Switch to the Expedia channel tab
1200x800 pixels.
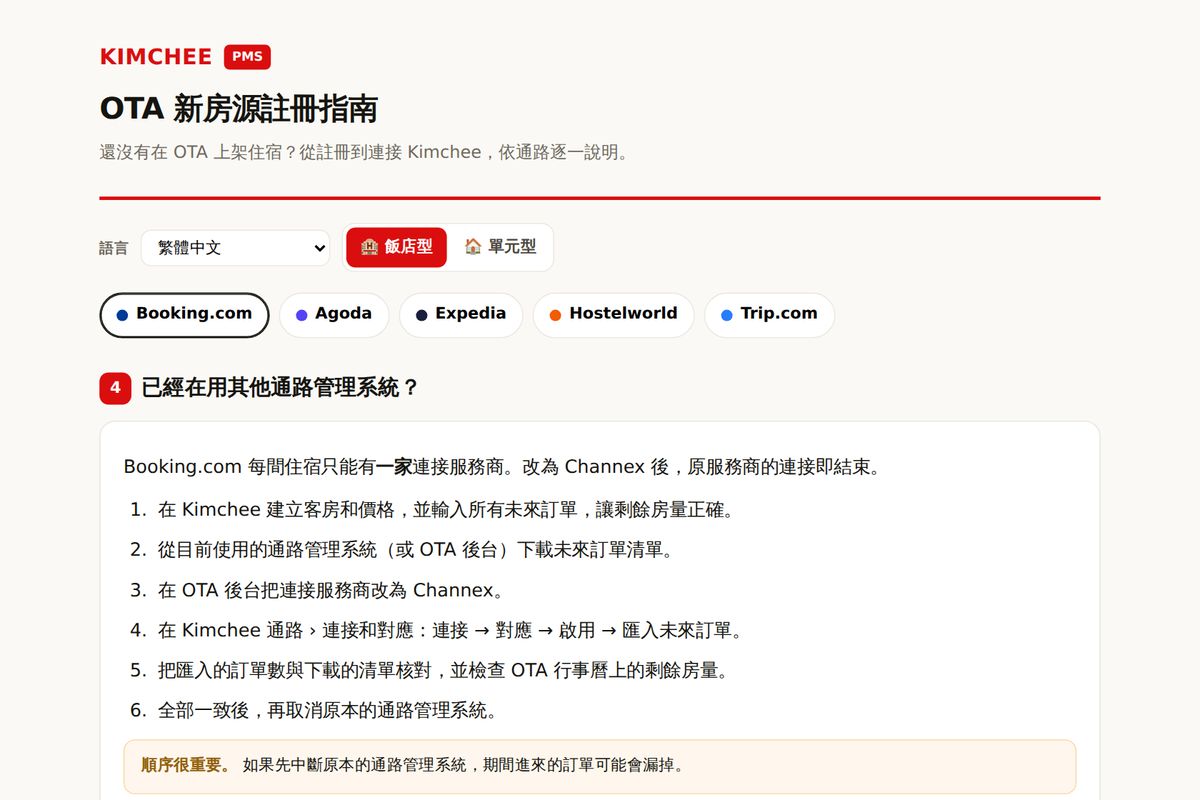(x=461, y=315)
